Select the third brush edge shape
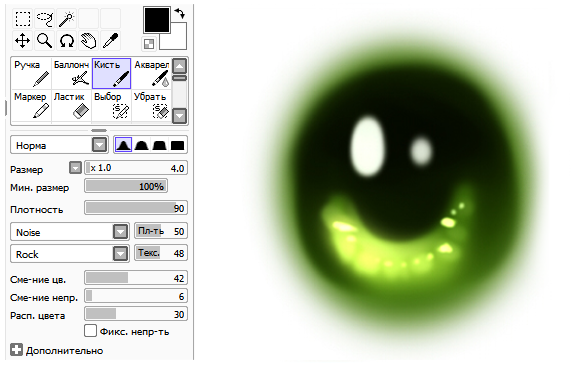 [x=159, y=145]
